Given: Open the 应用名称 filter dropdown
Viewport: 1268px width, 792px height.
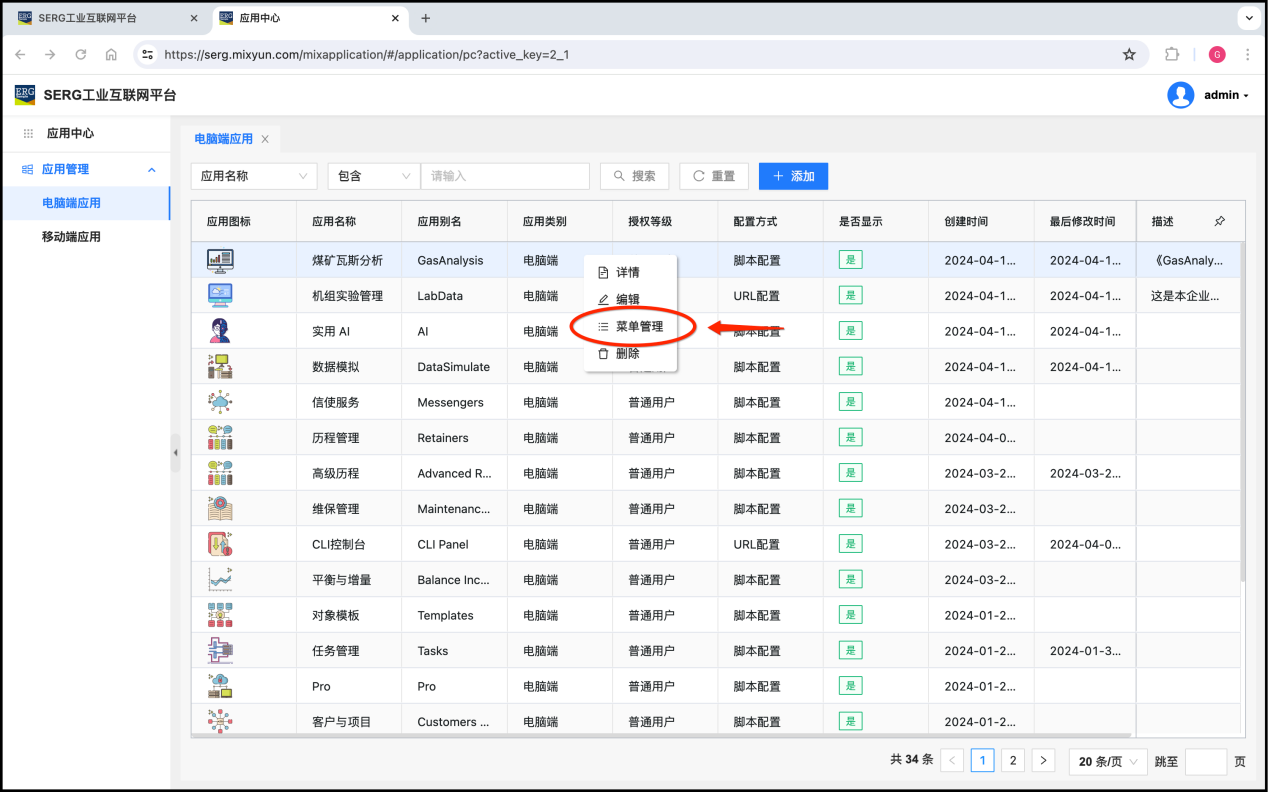Looking at the screenshot, I should (254, 176).
